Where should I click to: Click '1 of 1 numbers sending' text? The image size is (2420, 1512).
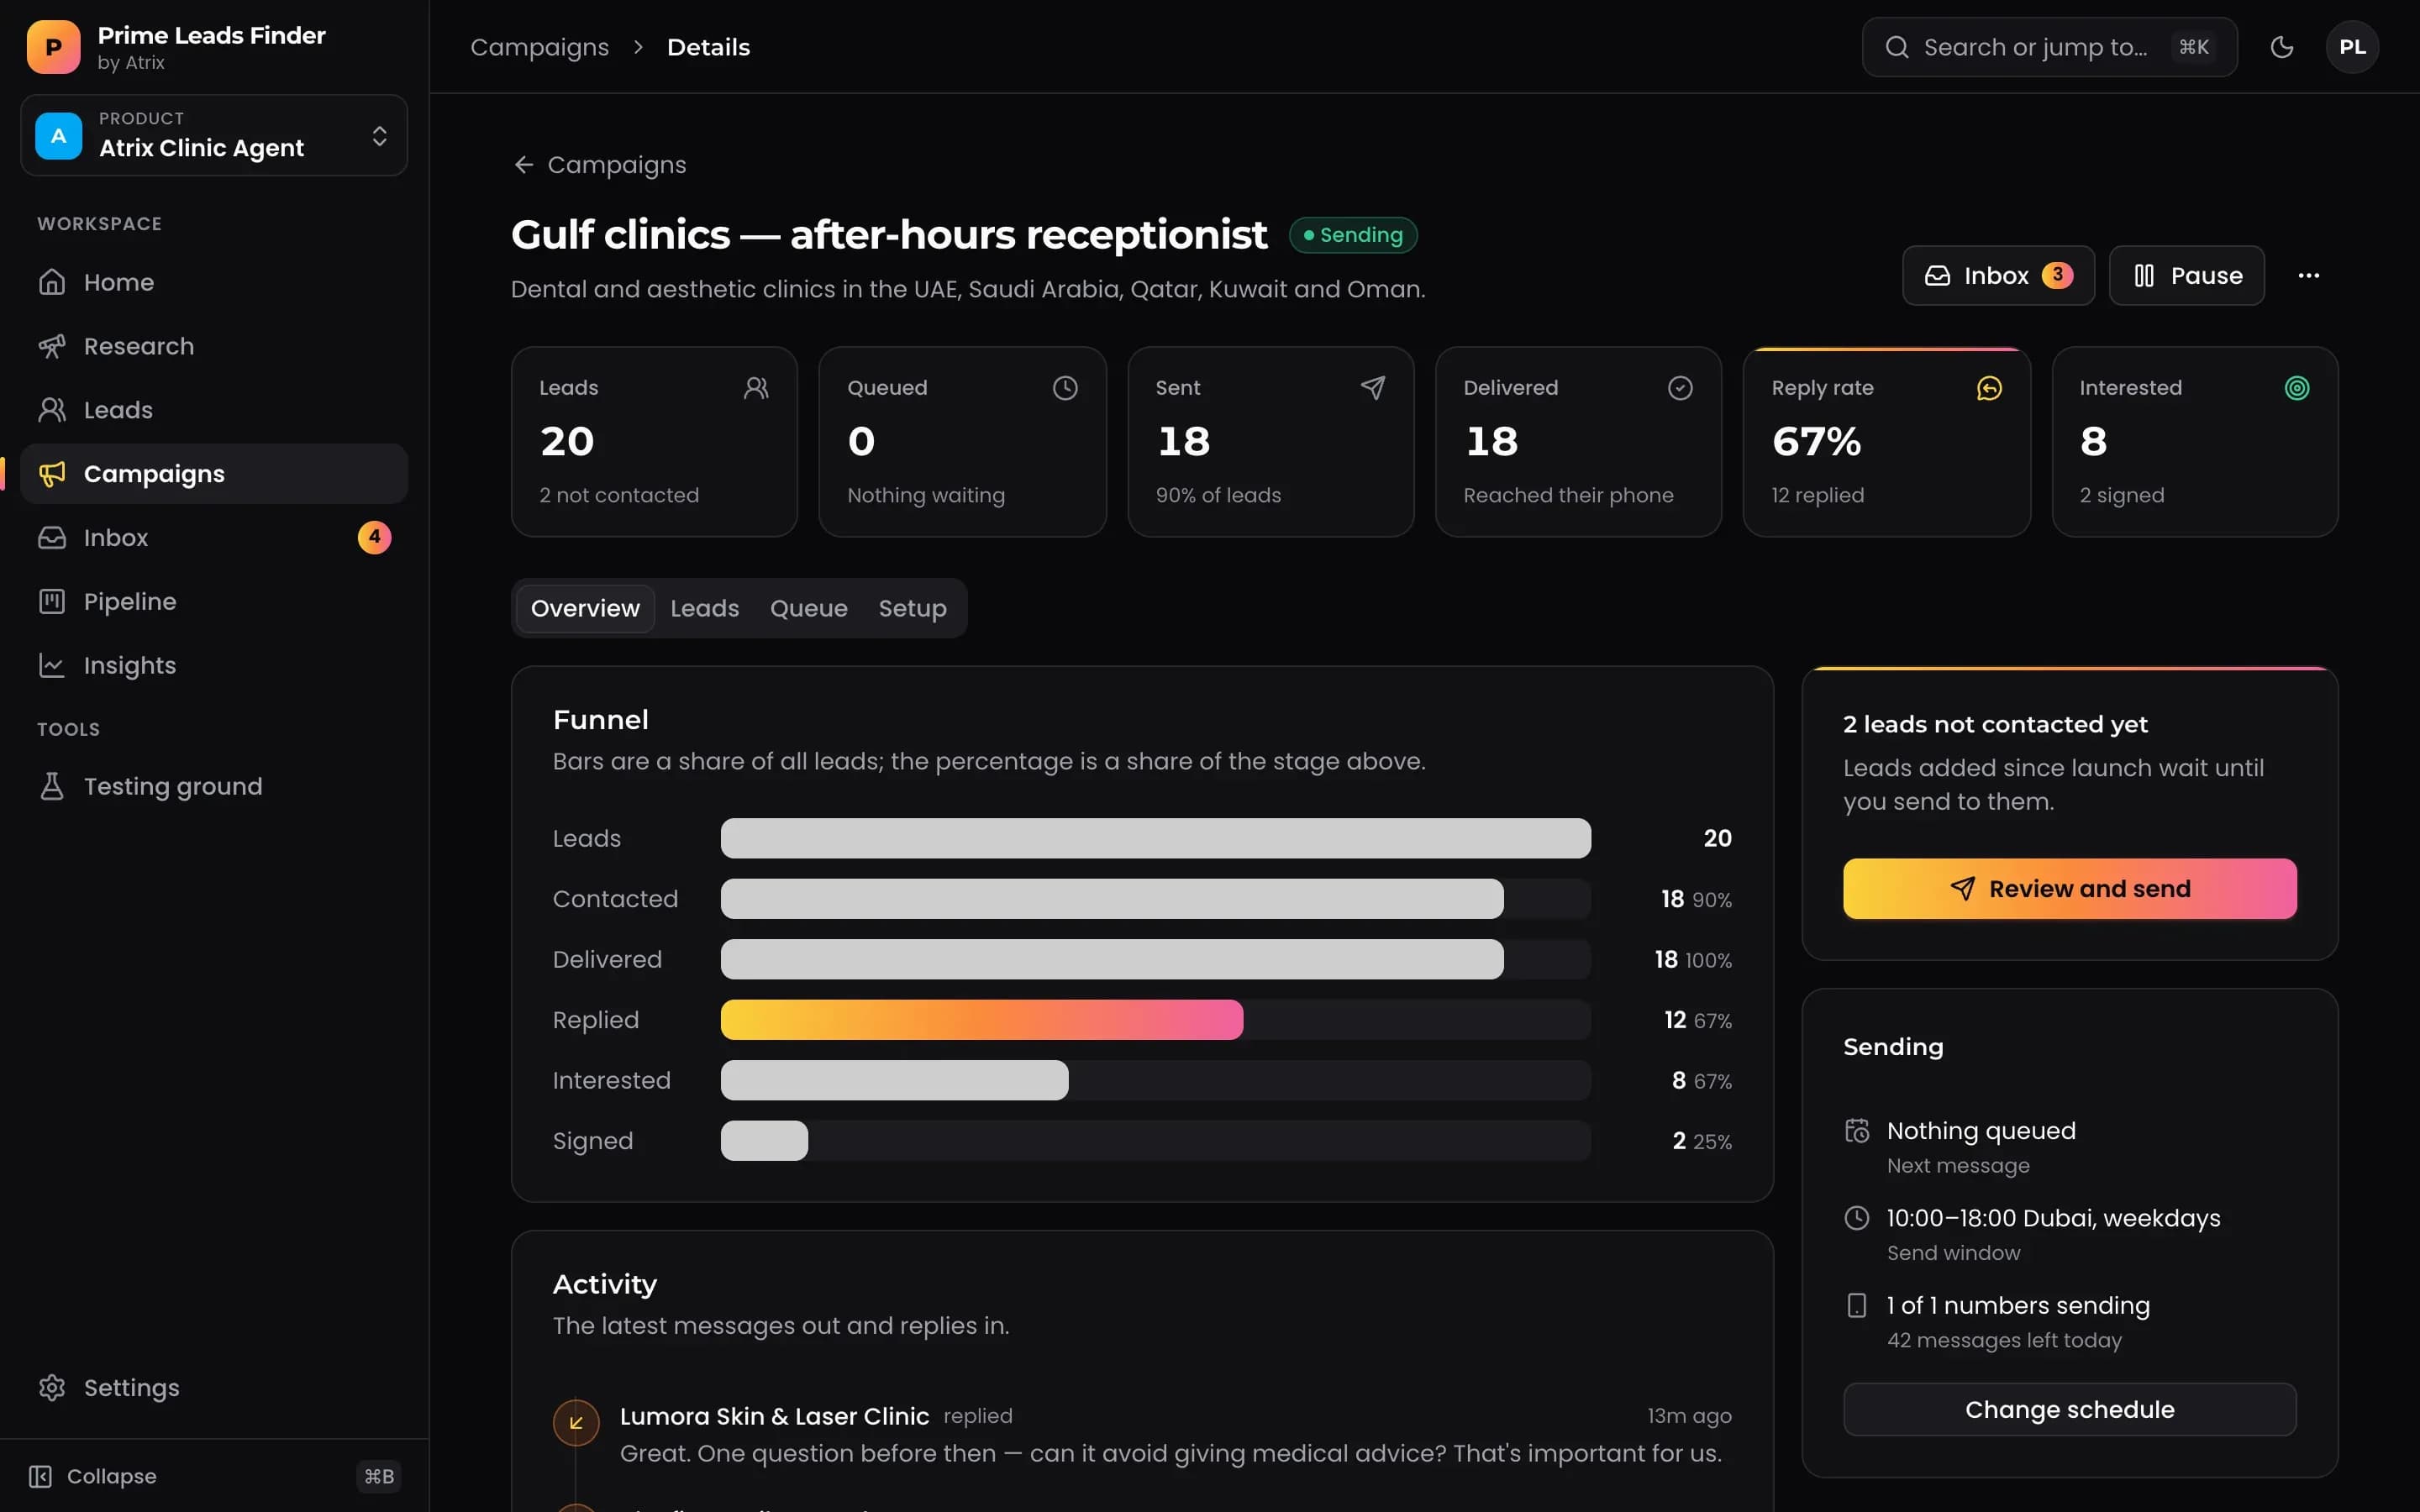pos(2017,1306)
